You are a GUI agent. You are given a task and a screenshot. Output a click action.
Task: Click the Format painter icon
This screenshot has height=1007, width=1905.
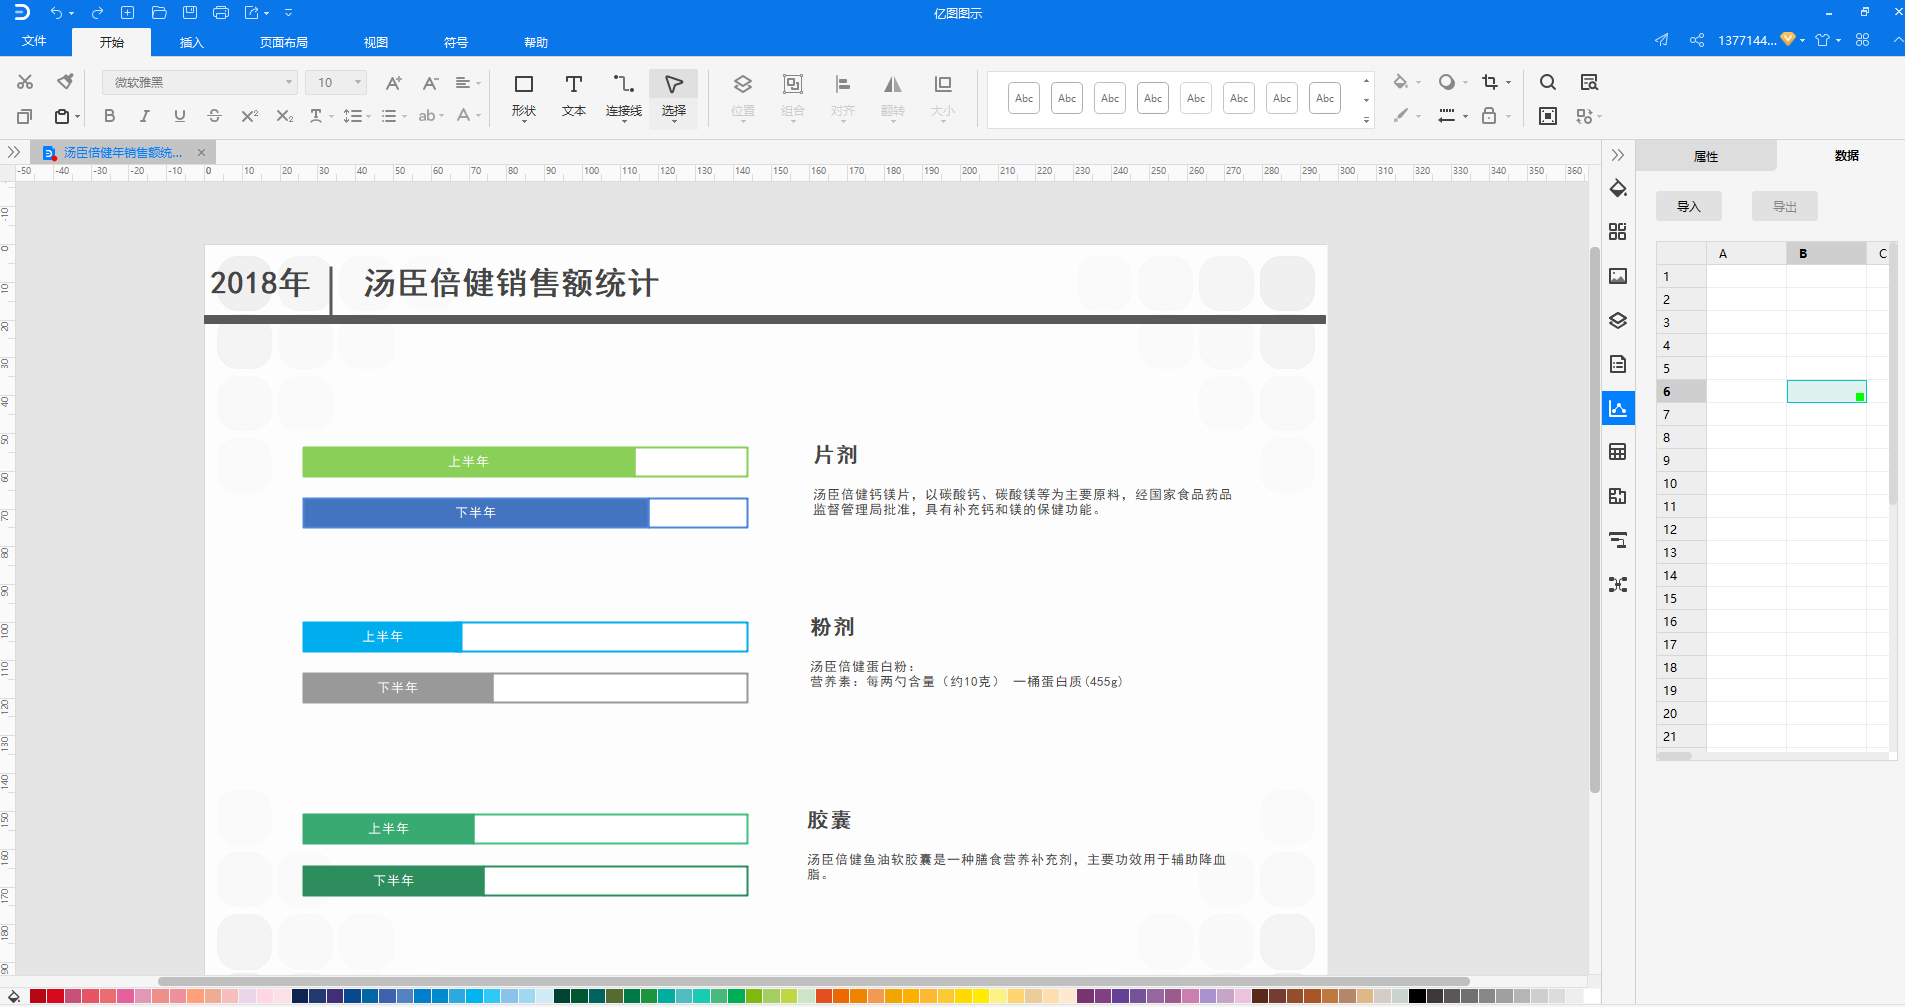click(65, 82)
